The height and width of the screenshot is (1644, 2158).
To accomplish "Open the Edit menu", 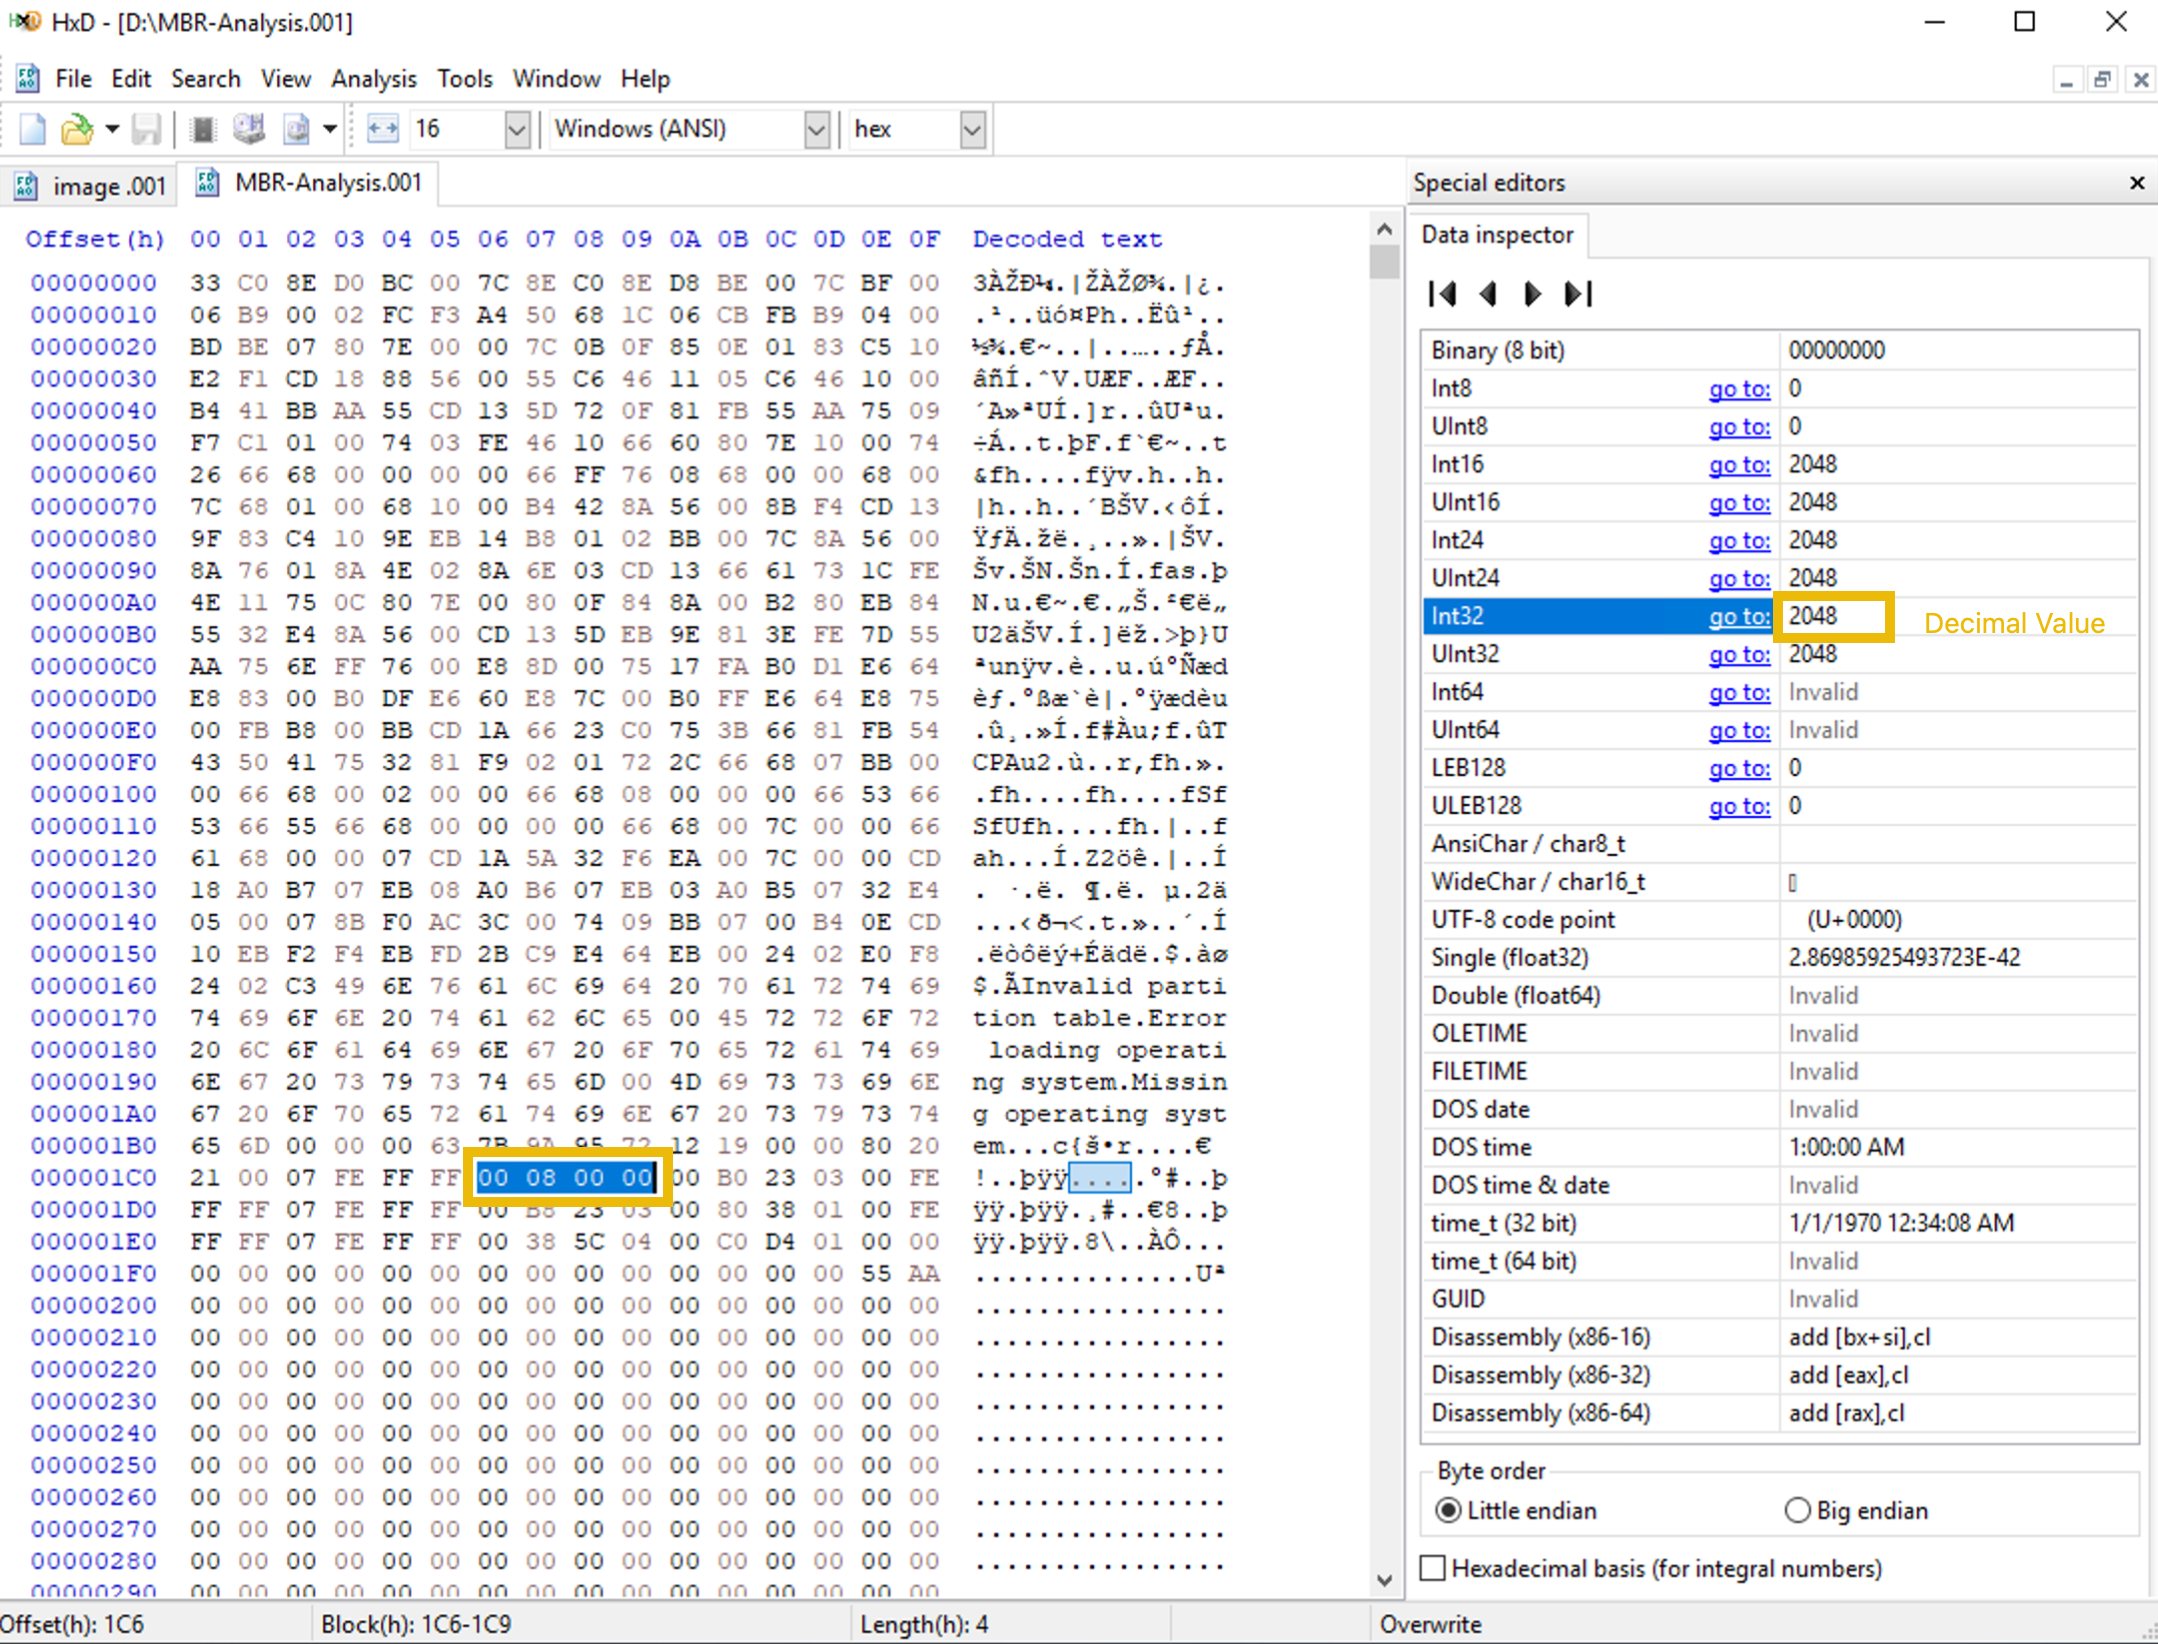I will pos(131,78).
